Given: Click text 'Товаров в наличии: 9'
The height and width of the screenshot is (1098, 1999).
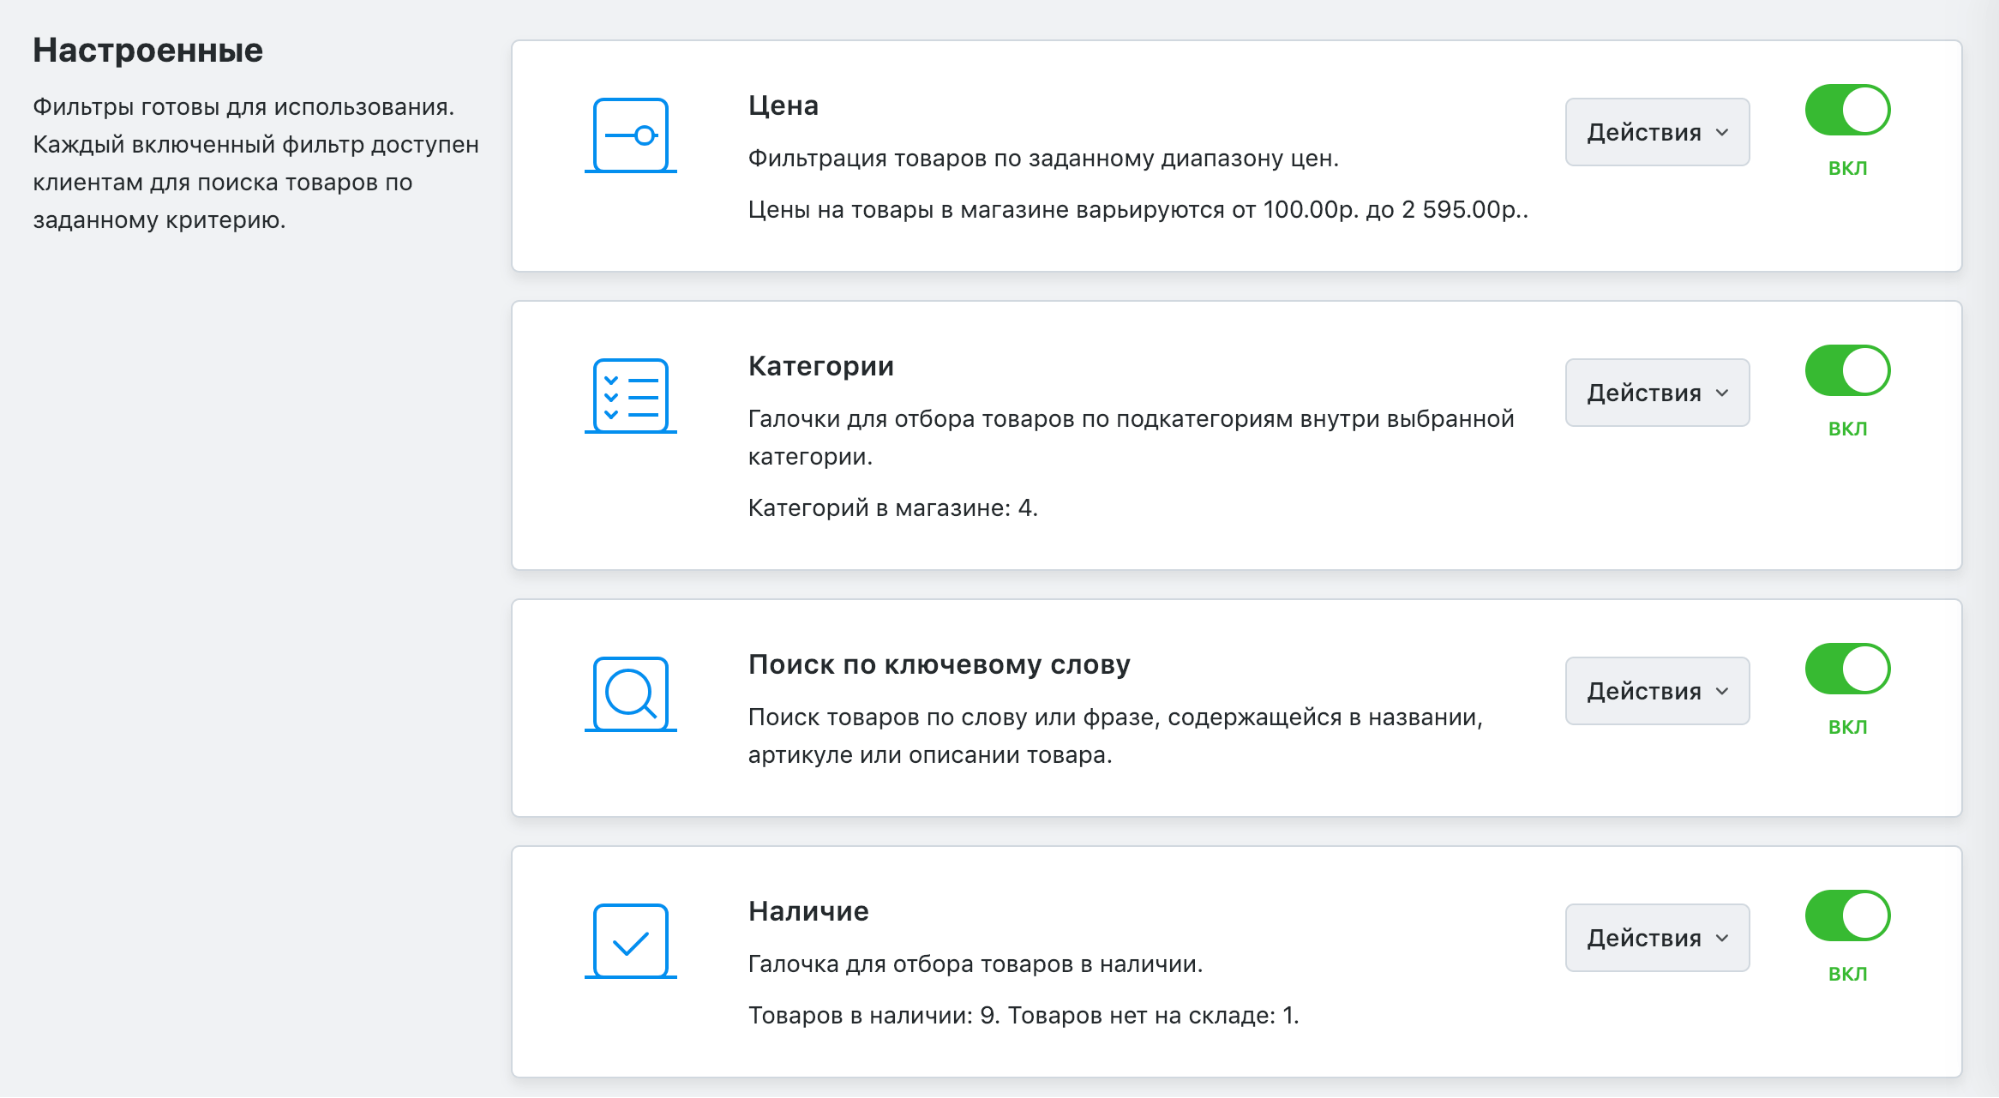Looking at the screenshot, I should point(872,1016).
